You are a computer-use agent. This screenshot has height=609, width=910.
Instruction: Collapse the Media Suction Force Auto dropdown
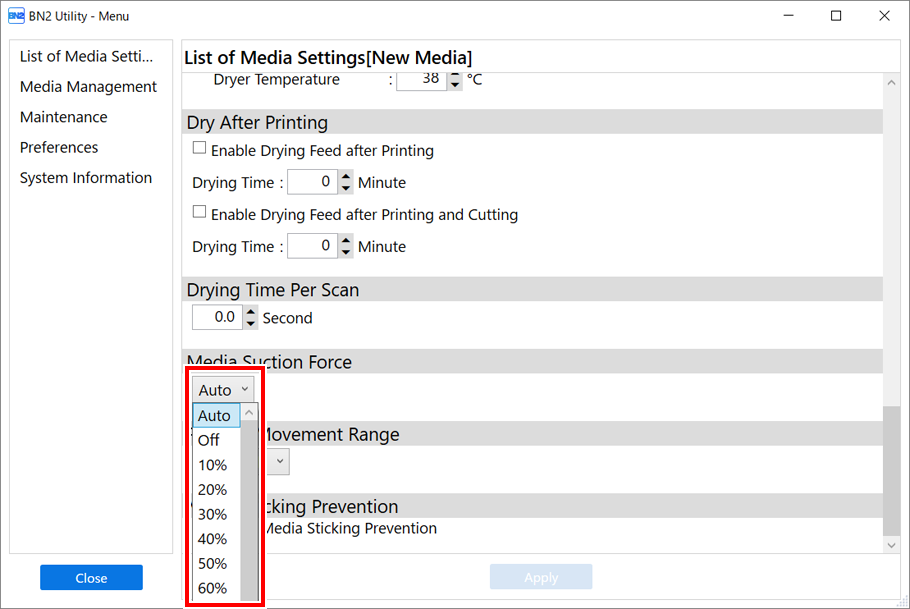point(224,390)
